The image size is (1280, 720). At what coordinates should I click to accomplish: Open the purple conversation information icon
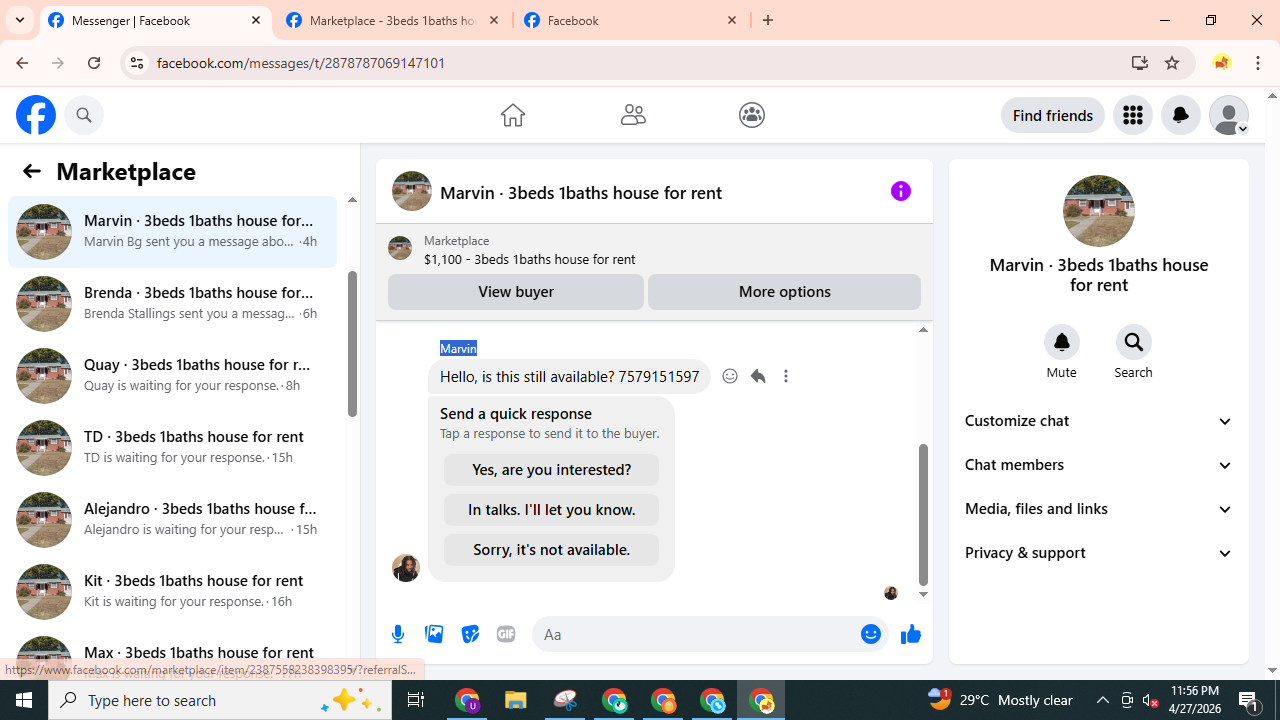901,191
